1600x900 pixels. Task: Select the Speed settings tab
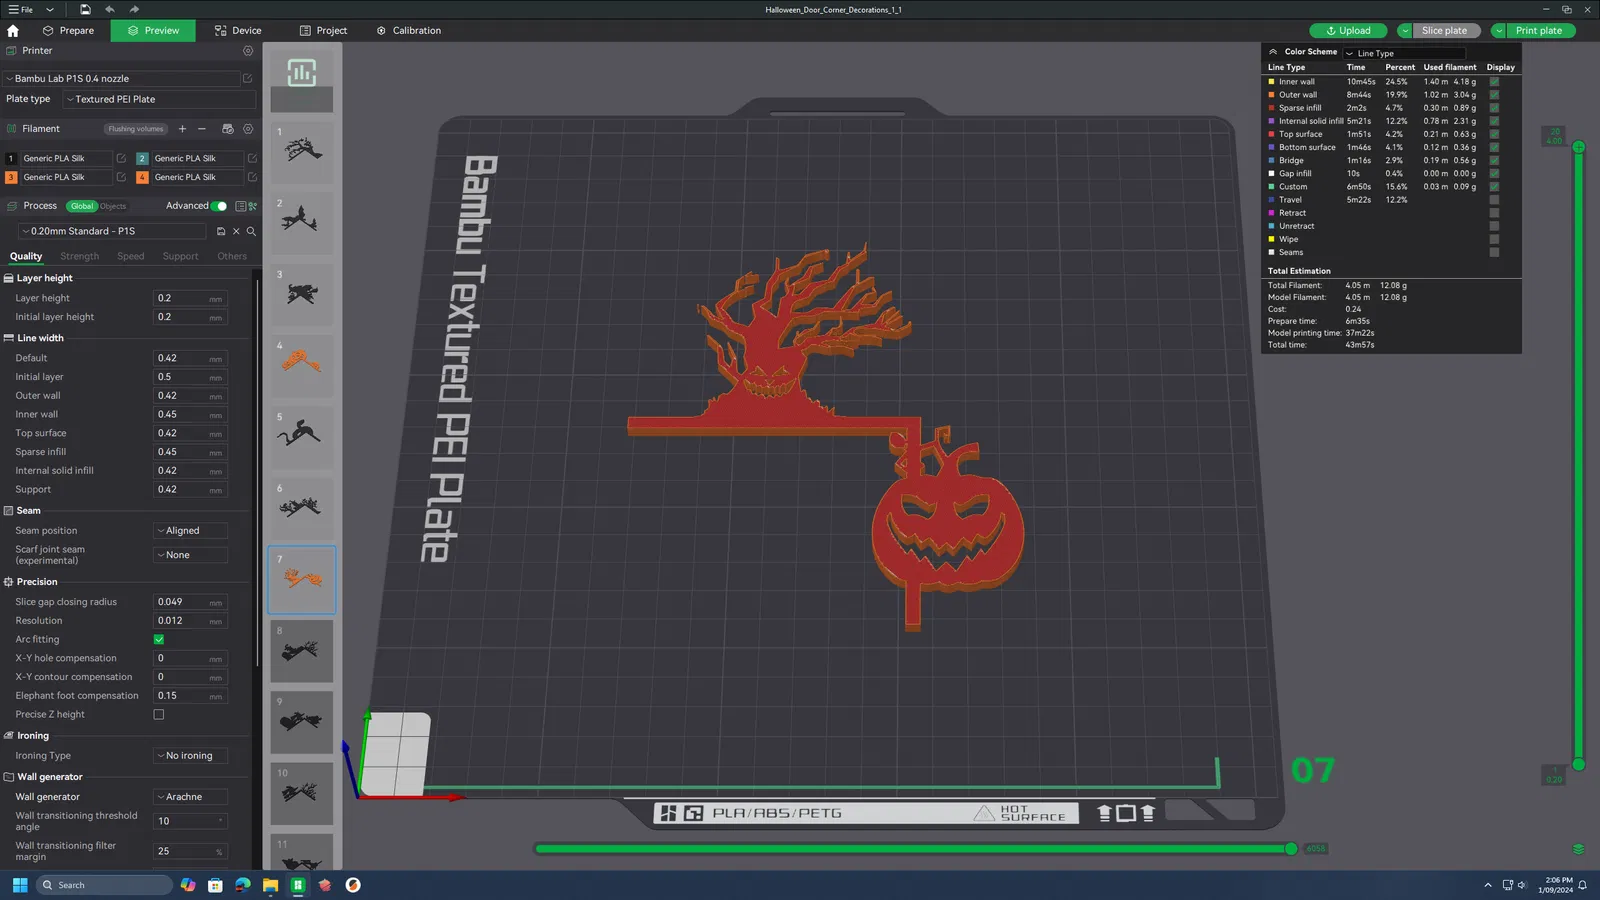point(131,257)
